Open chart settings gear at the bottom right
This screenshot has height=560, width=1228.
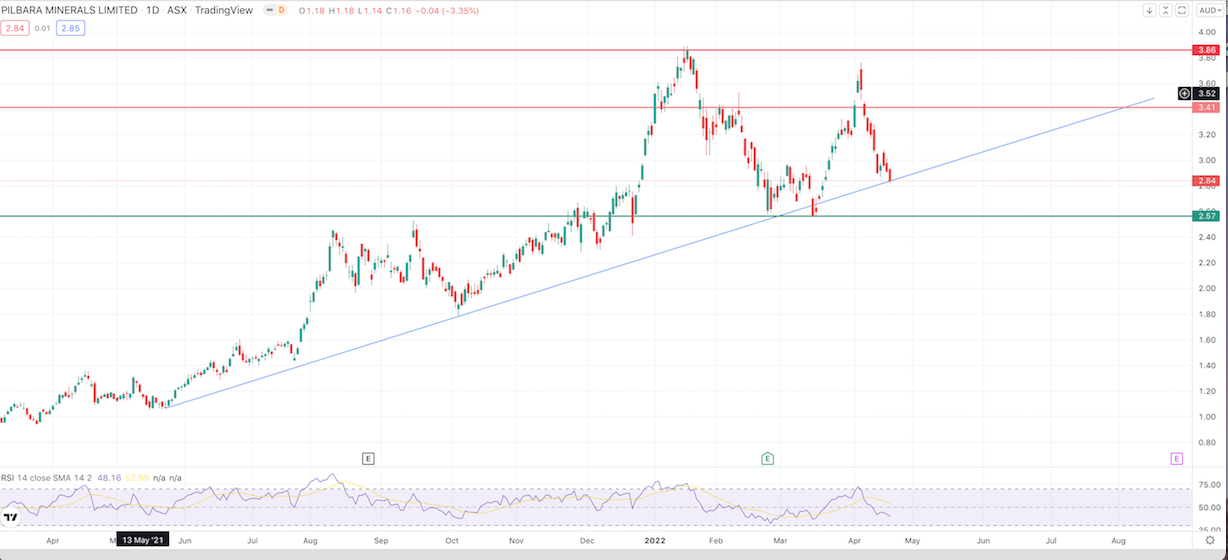pyautogui.click(x=1209, y=540)
